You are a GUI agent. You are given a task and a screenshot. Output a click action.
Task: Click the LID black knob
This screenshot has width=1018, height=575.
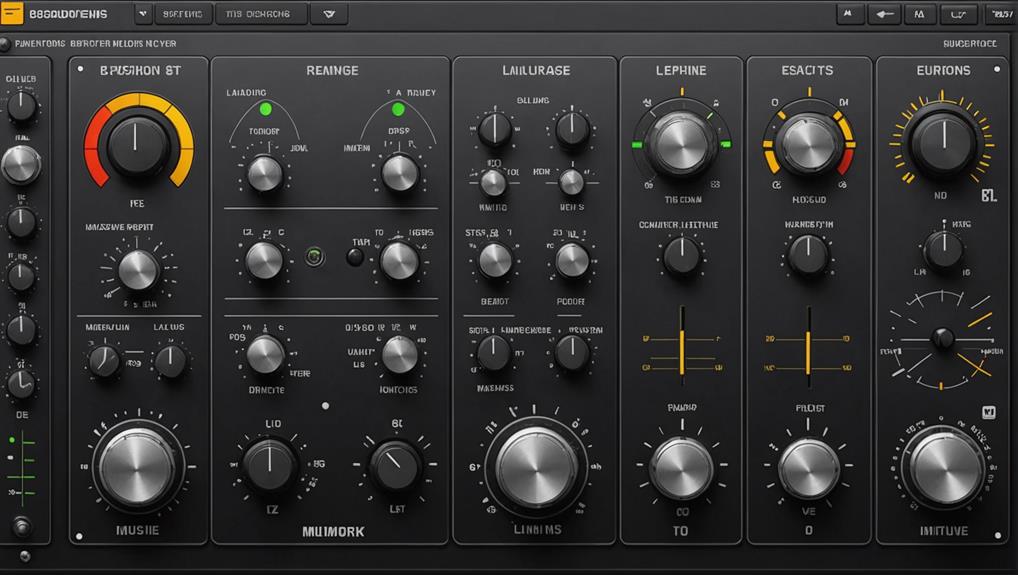click(270, 464)
